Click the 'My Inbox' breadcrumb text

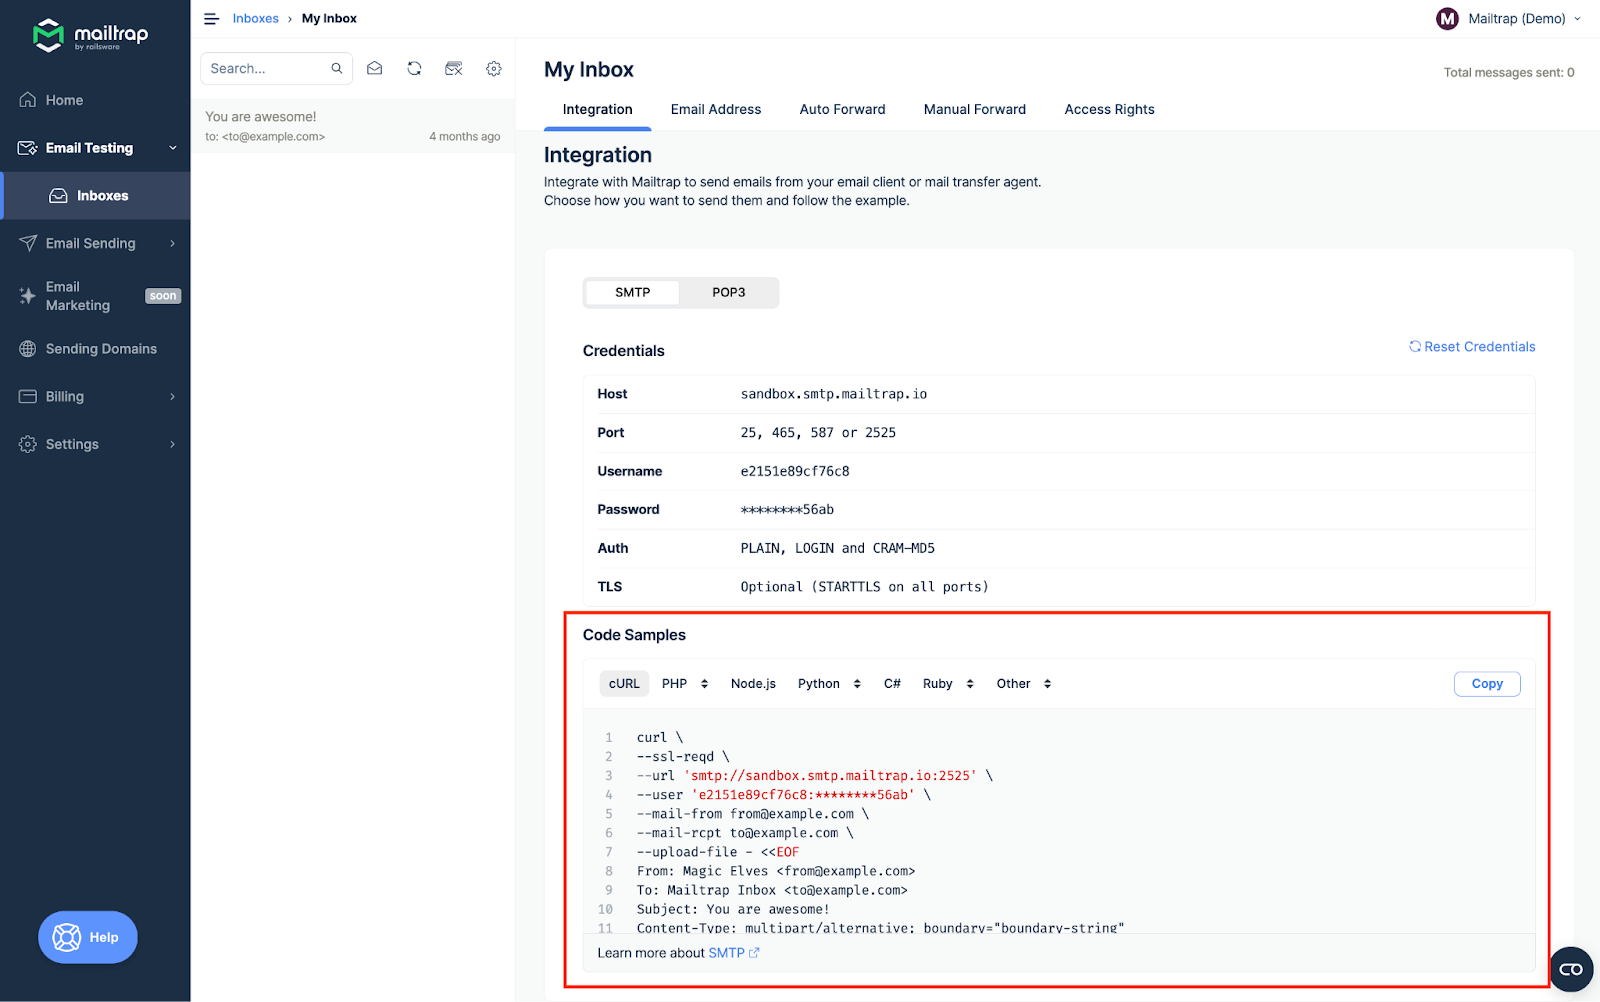click(x=329, y=19)
